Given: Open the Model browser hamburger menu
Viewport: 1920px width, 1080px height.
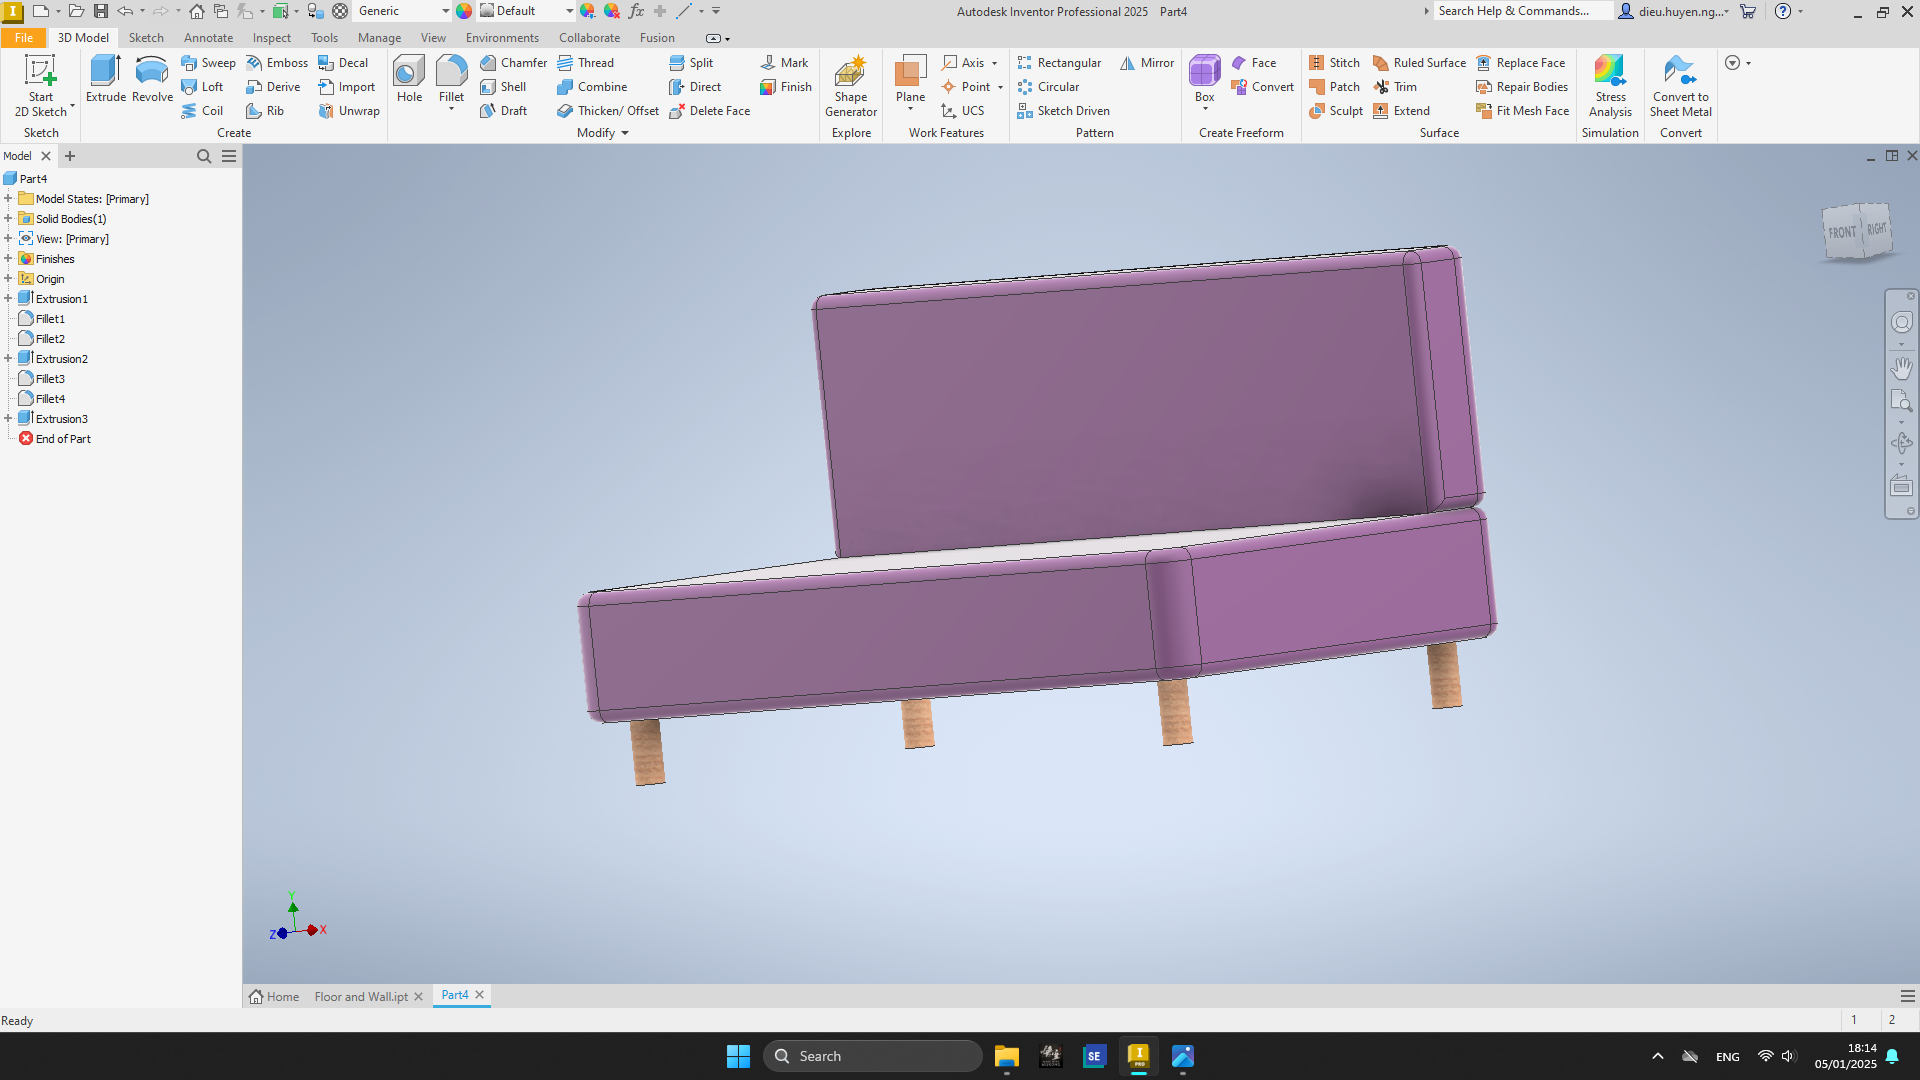Looking at the screenshot, I should pos(229,156).
